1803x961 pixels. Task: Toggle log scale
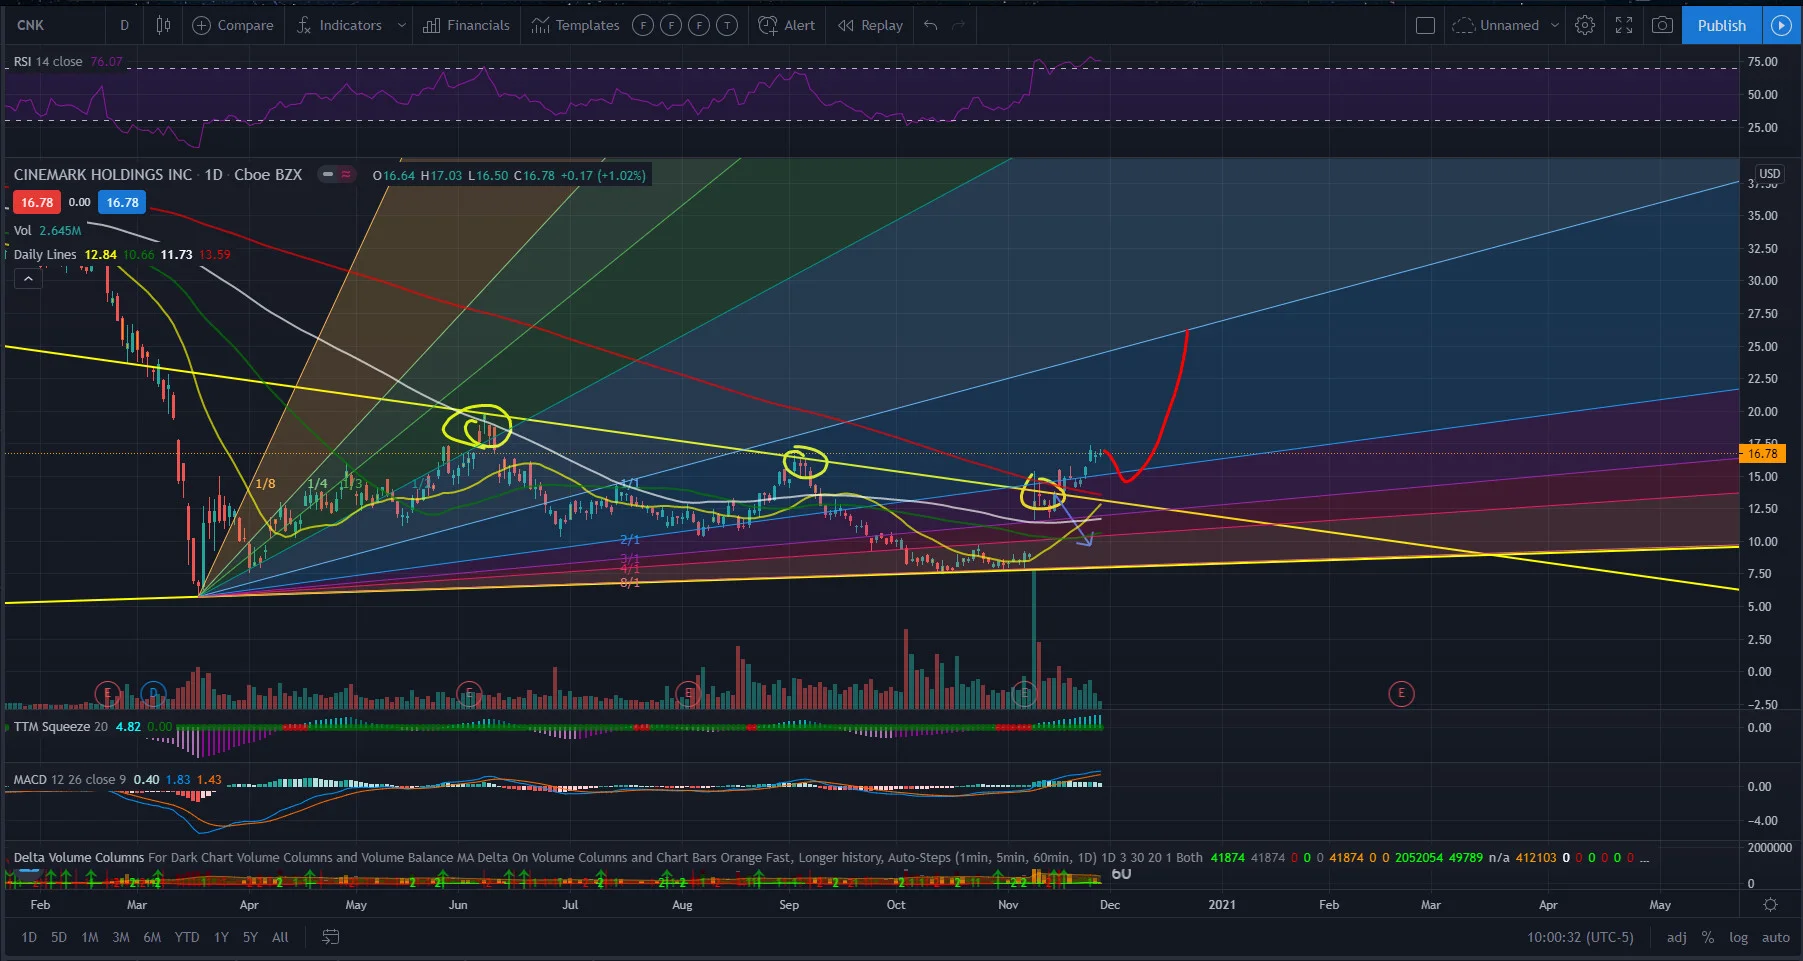tap(1739, 937)
